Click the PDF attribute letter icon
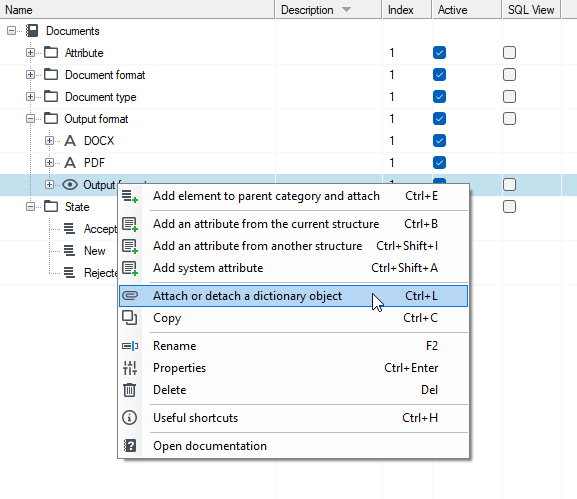577x499 pixels. 70,163
